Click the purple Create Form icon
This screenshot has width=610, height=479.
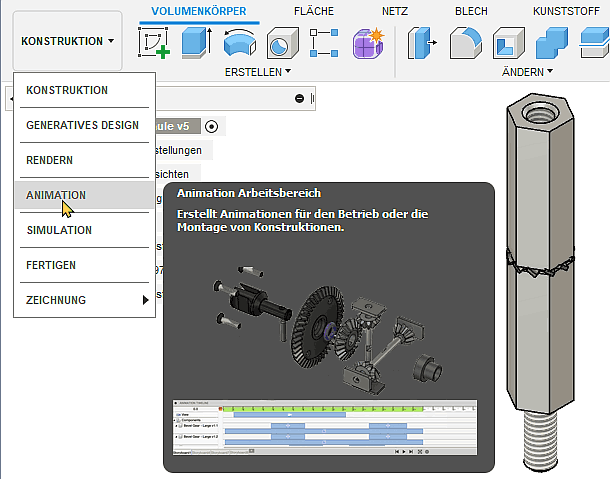point(368,44)
